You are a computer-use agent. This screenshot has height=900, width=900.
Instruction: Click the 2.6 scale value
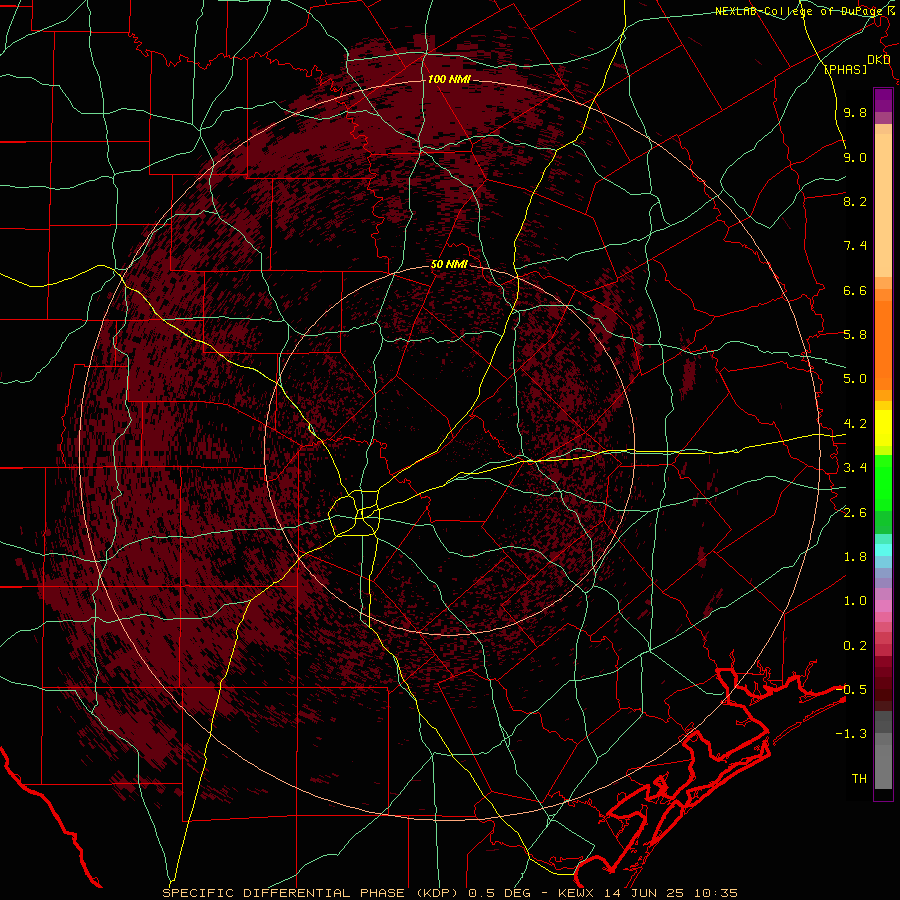pos(855,513)
